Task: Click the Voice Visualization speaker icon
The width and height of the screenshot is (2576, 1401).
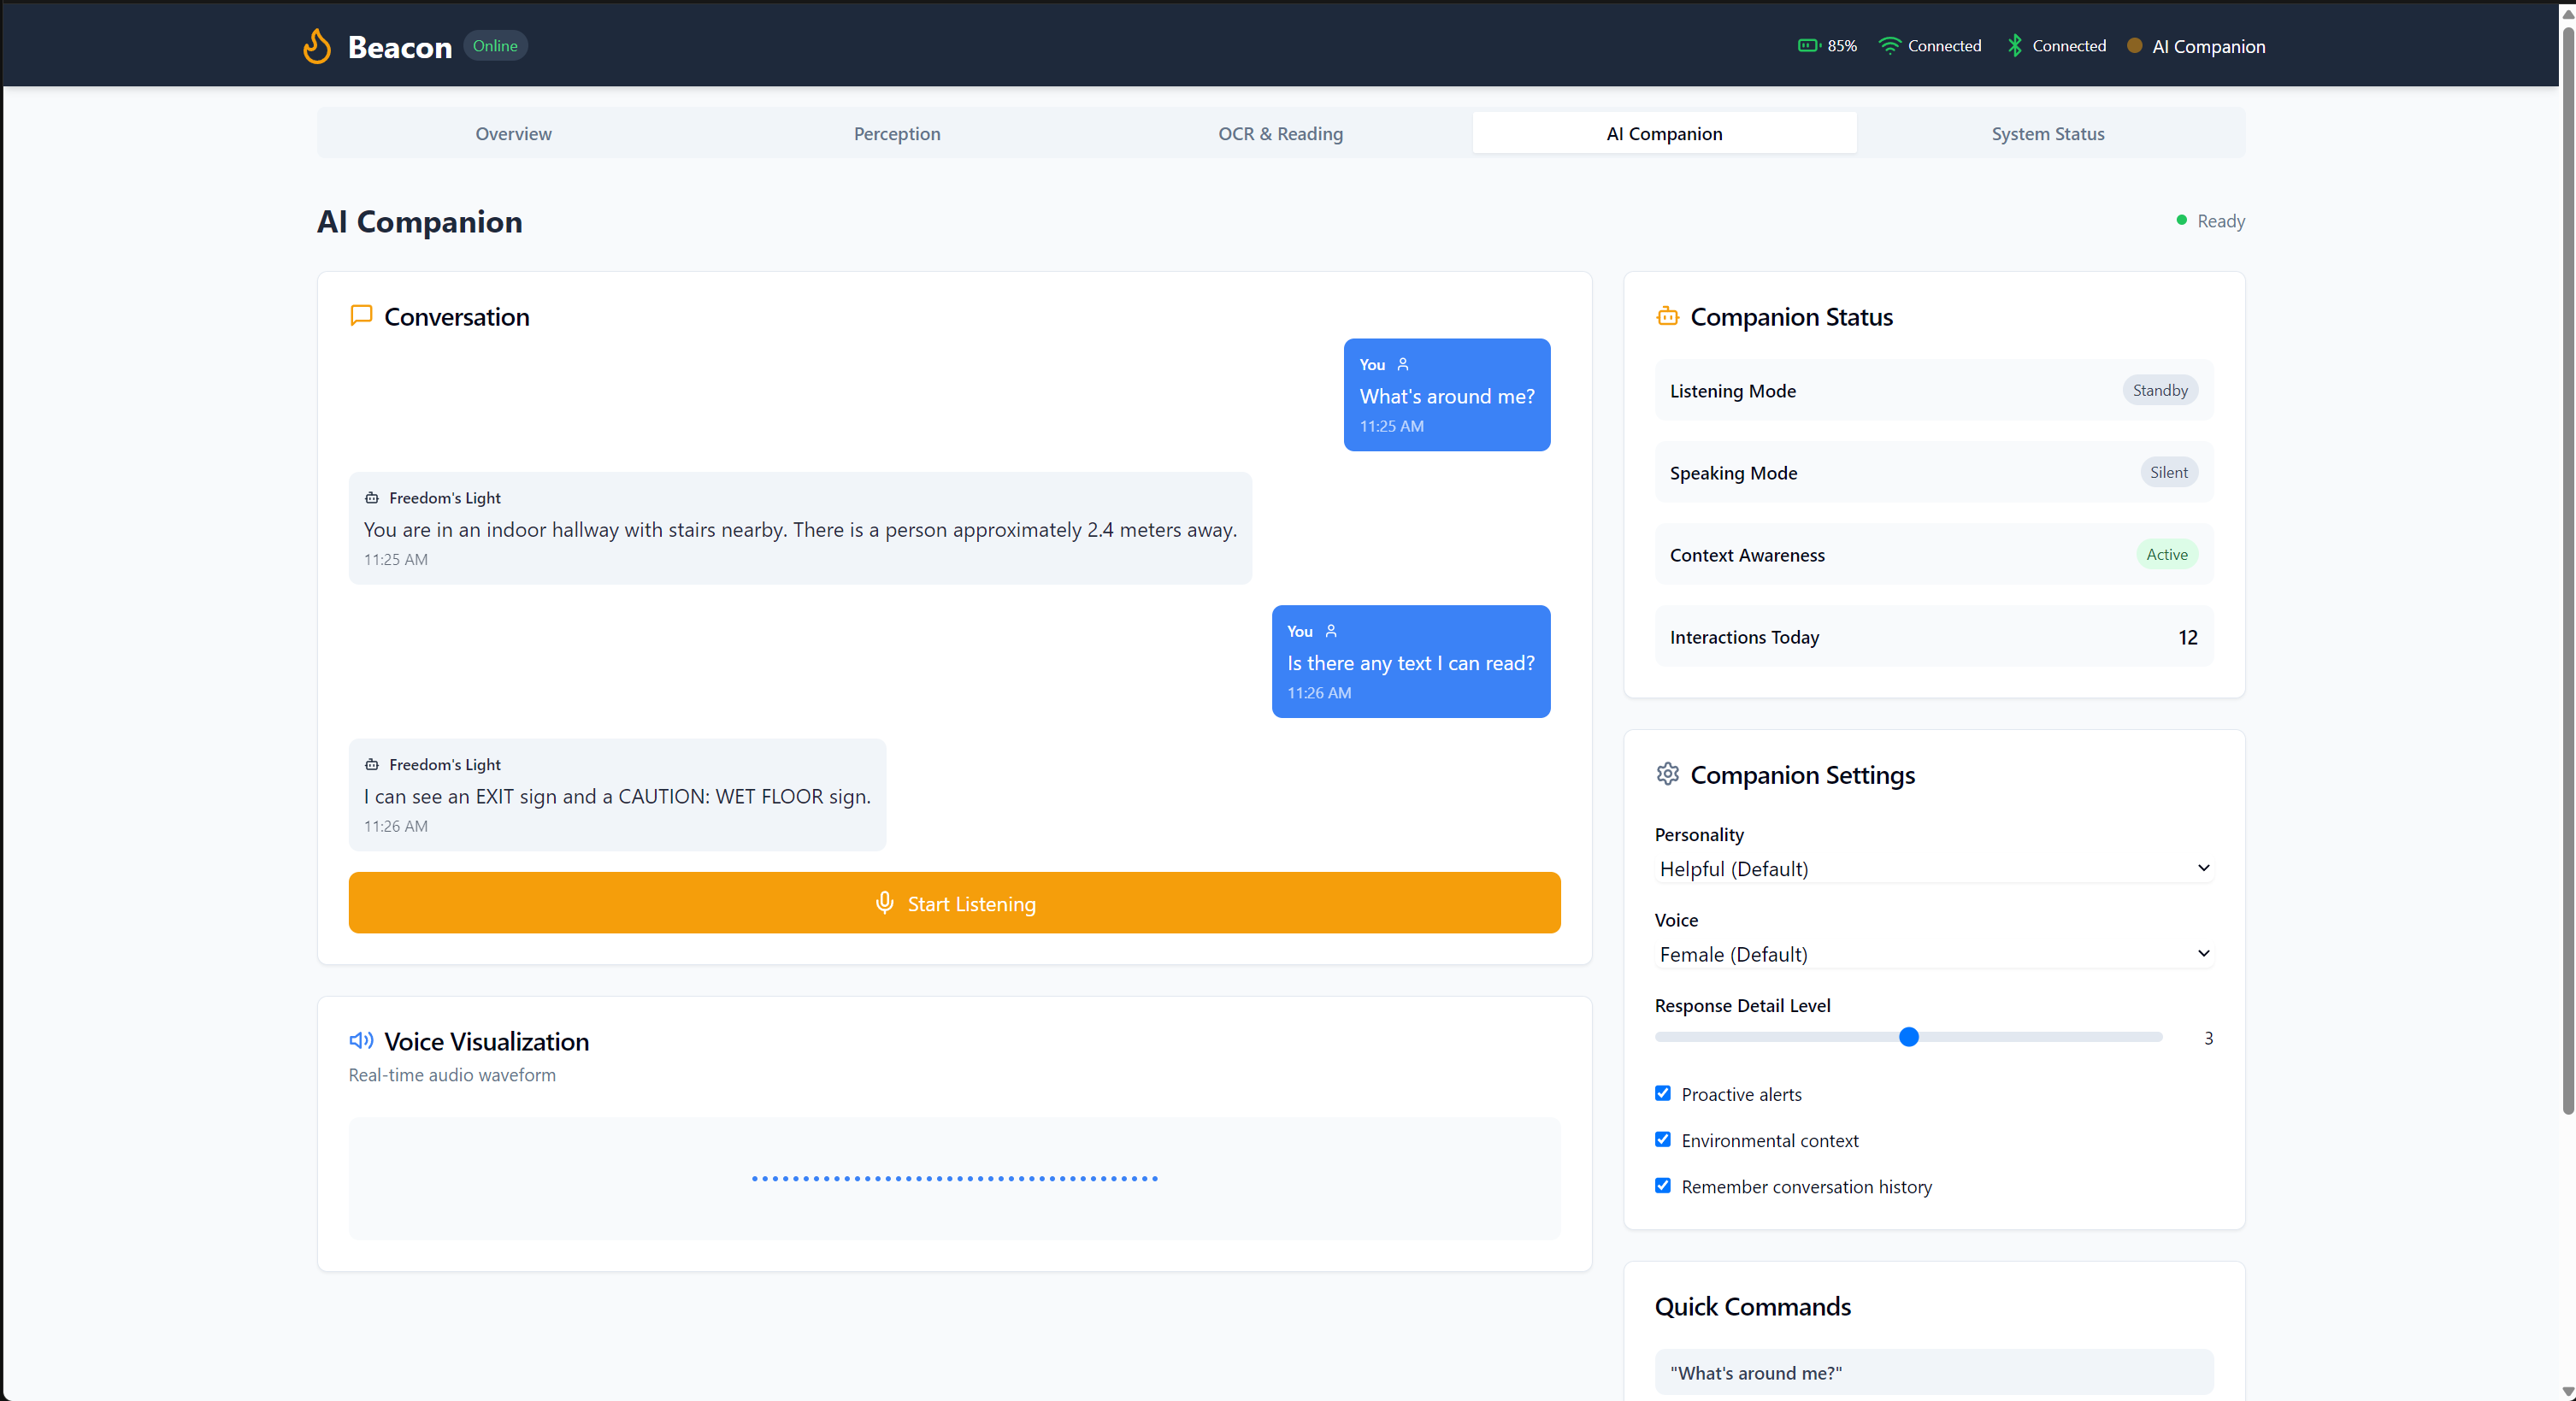Action: click(361, 1041)
